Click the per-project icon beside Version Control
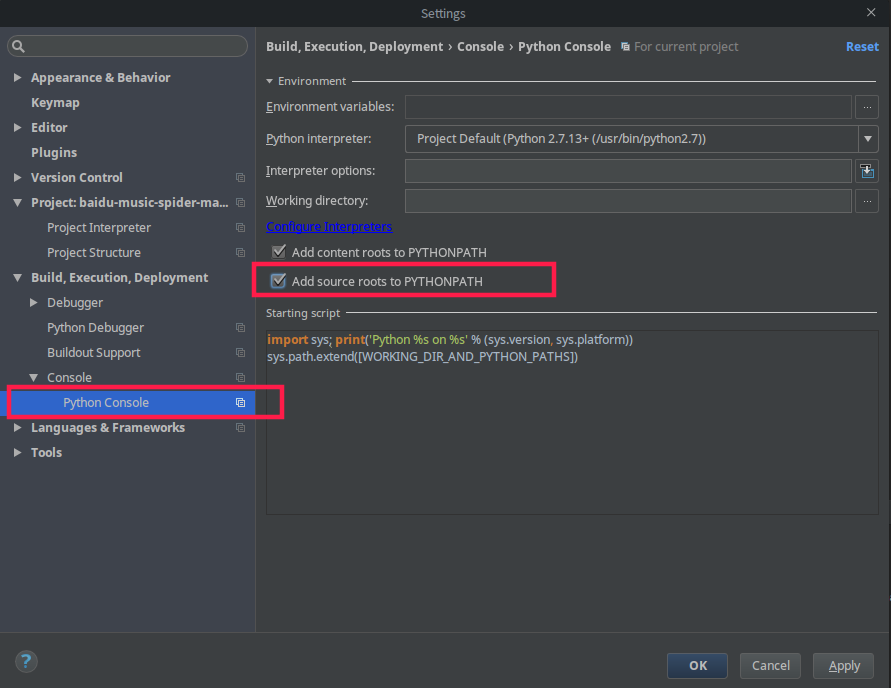The width and height of the screenshot is (891, 688). tap(240, 178)
